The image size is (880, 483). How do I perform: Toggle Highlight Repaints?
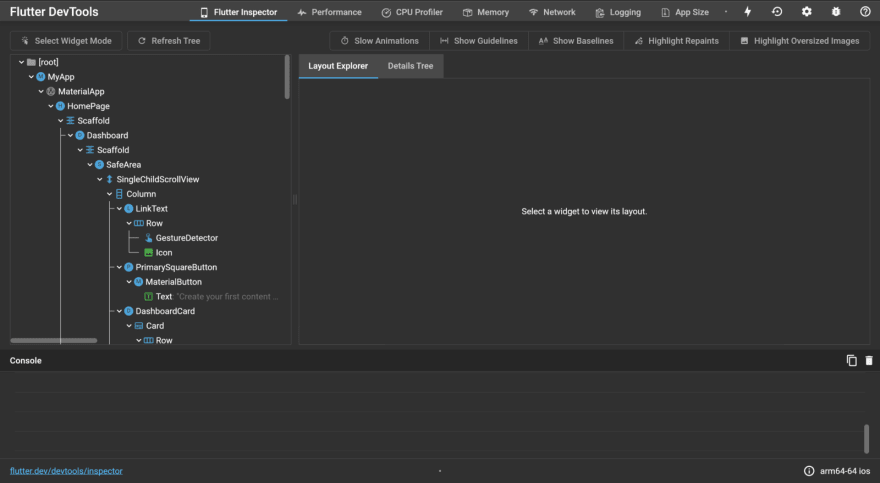click(x=676, y=41)
